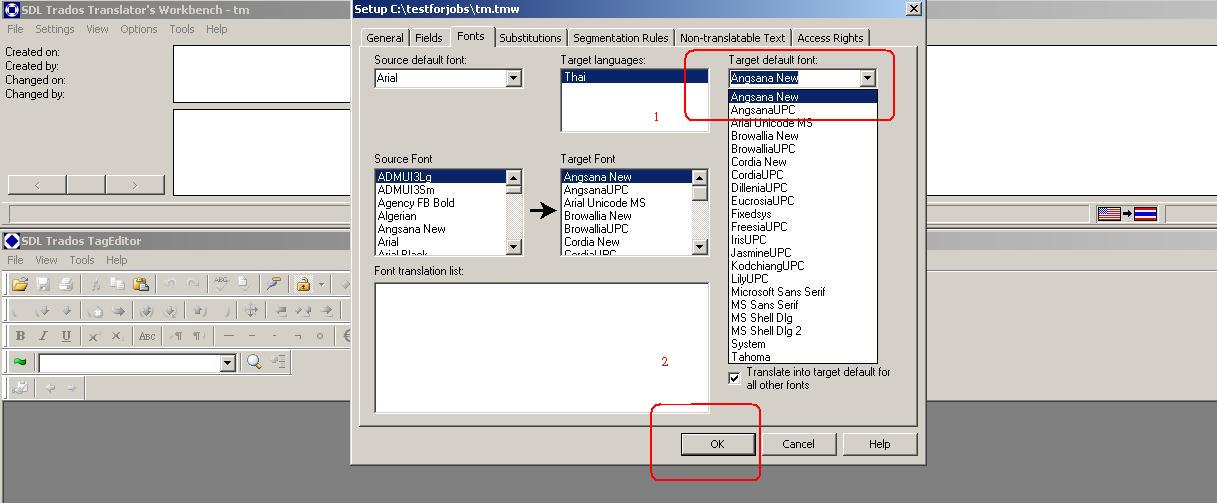Click scroll up arrow of Target Font list
This screenshot has width=1217, height=503.
[x=700, y=178]
